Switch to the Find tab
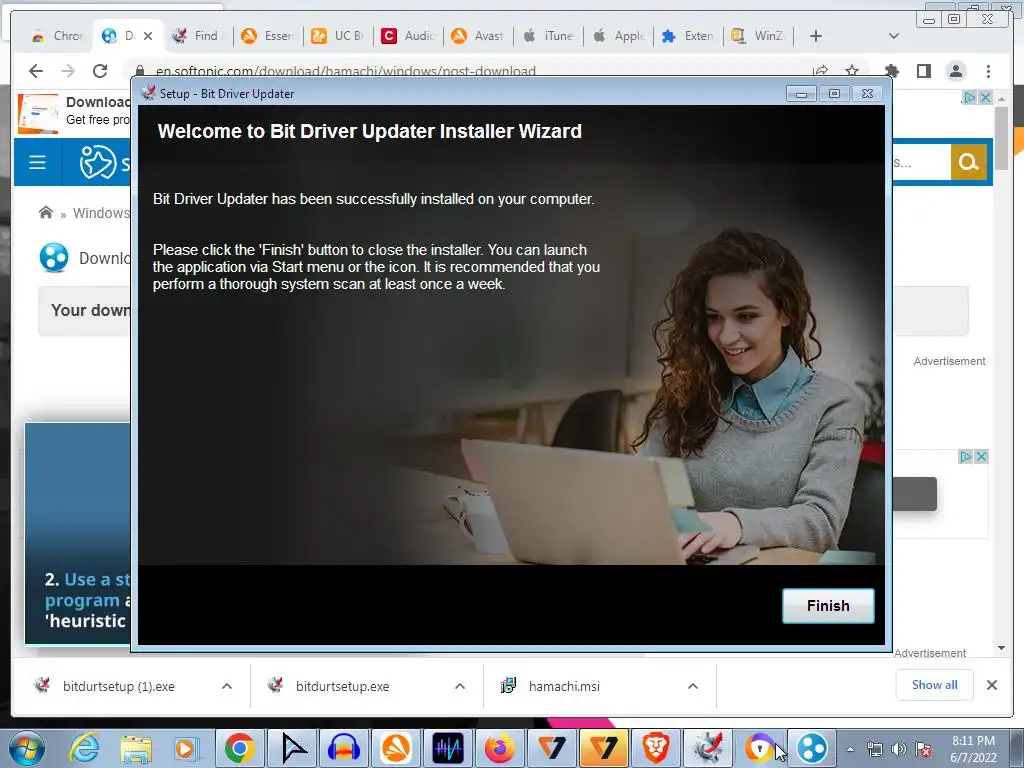 195,36
